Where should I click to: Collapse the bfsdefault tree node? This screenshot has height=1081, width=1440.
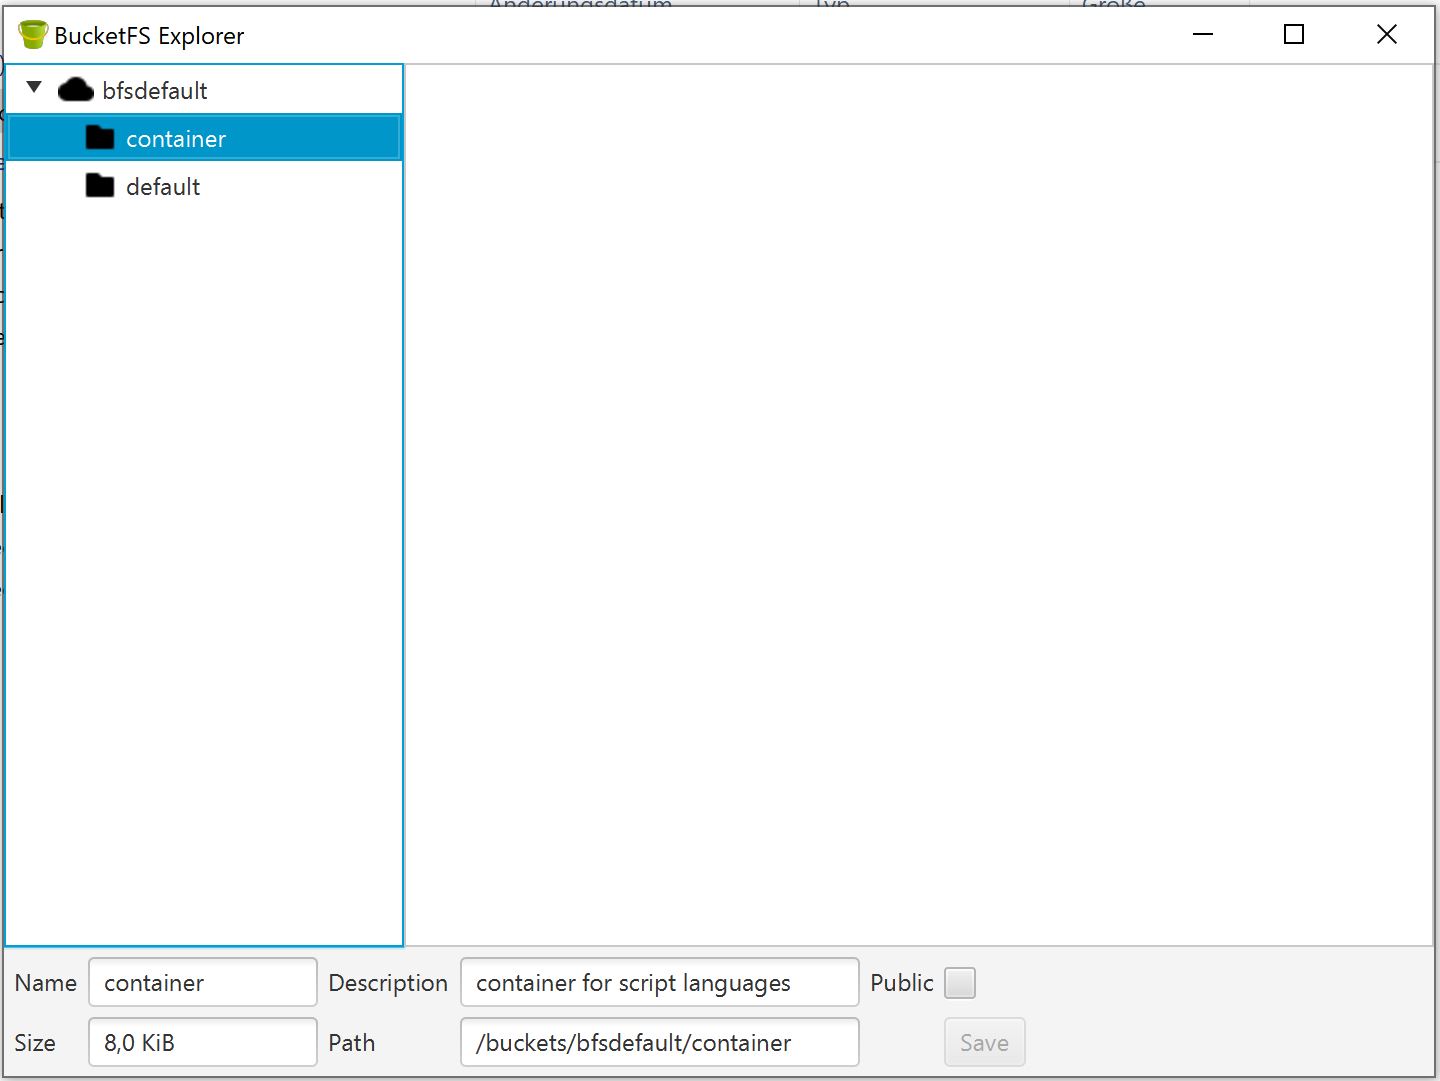pos(34,88)
